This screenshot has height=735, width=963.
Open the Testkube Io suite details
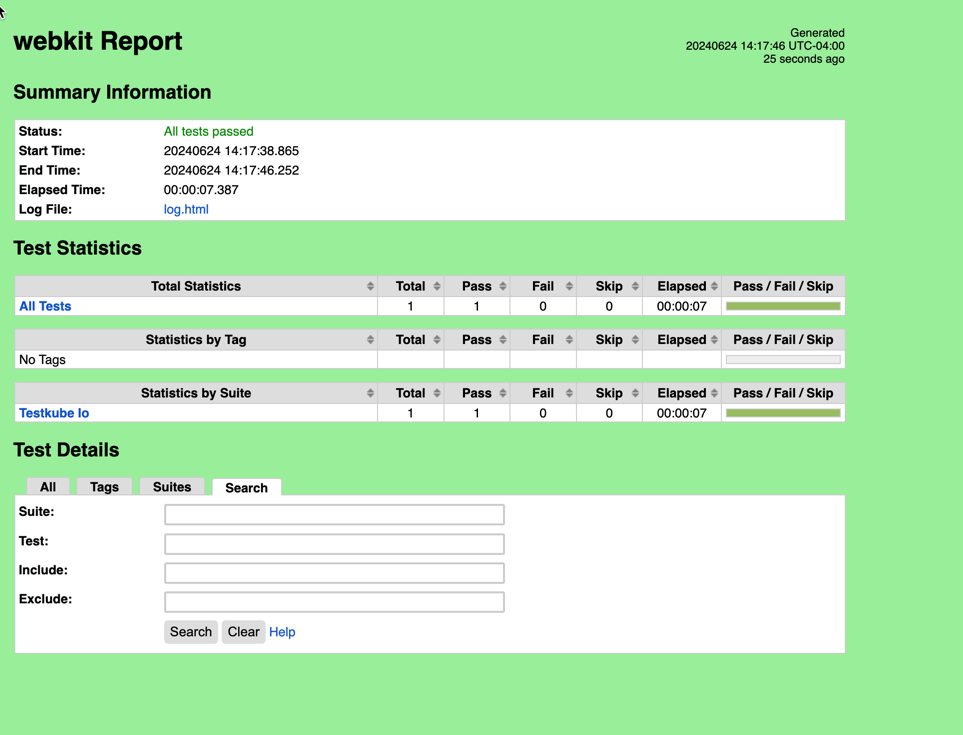[53, 413]
